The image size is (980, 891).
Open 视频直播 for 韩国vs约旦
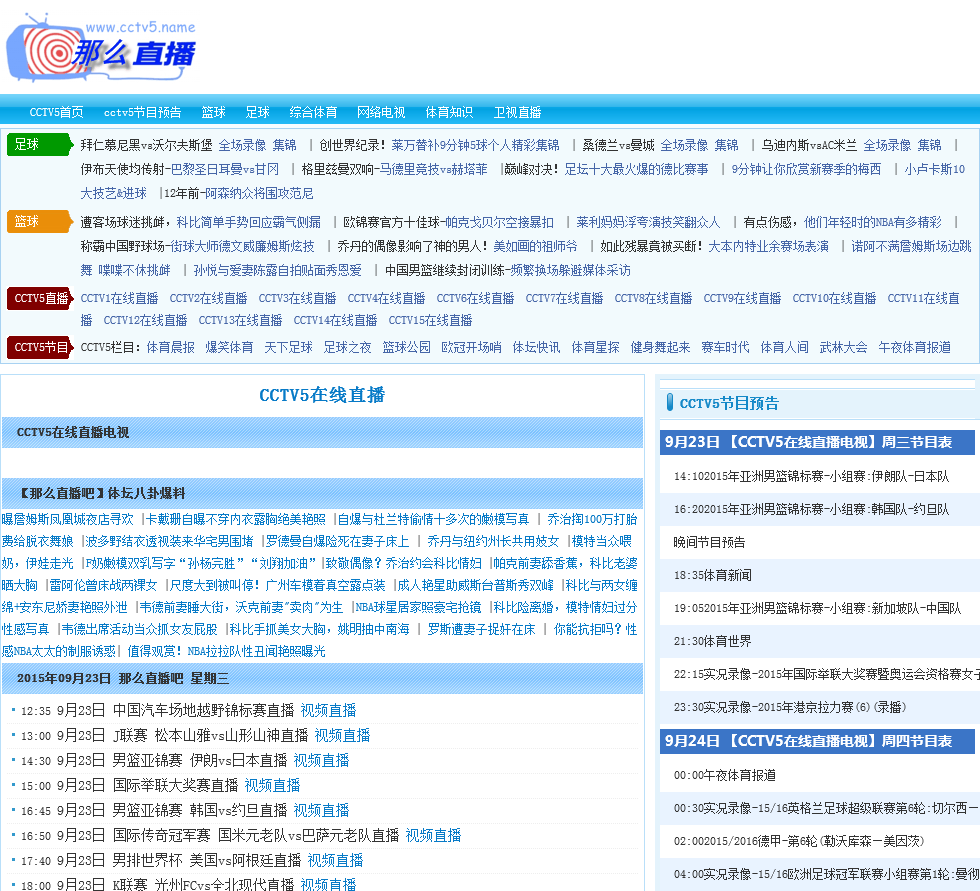(x=321, y=810)
